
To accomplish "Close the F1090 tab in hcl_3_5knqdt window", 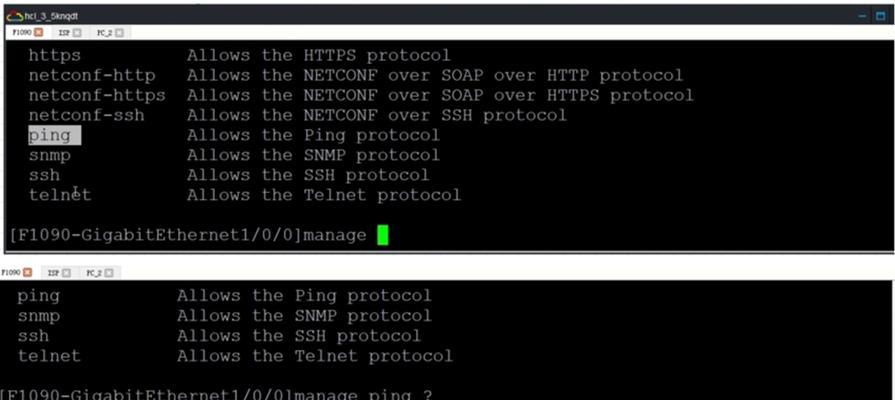I will pyautogui.click(x=38, y=33).
